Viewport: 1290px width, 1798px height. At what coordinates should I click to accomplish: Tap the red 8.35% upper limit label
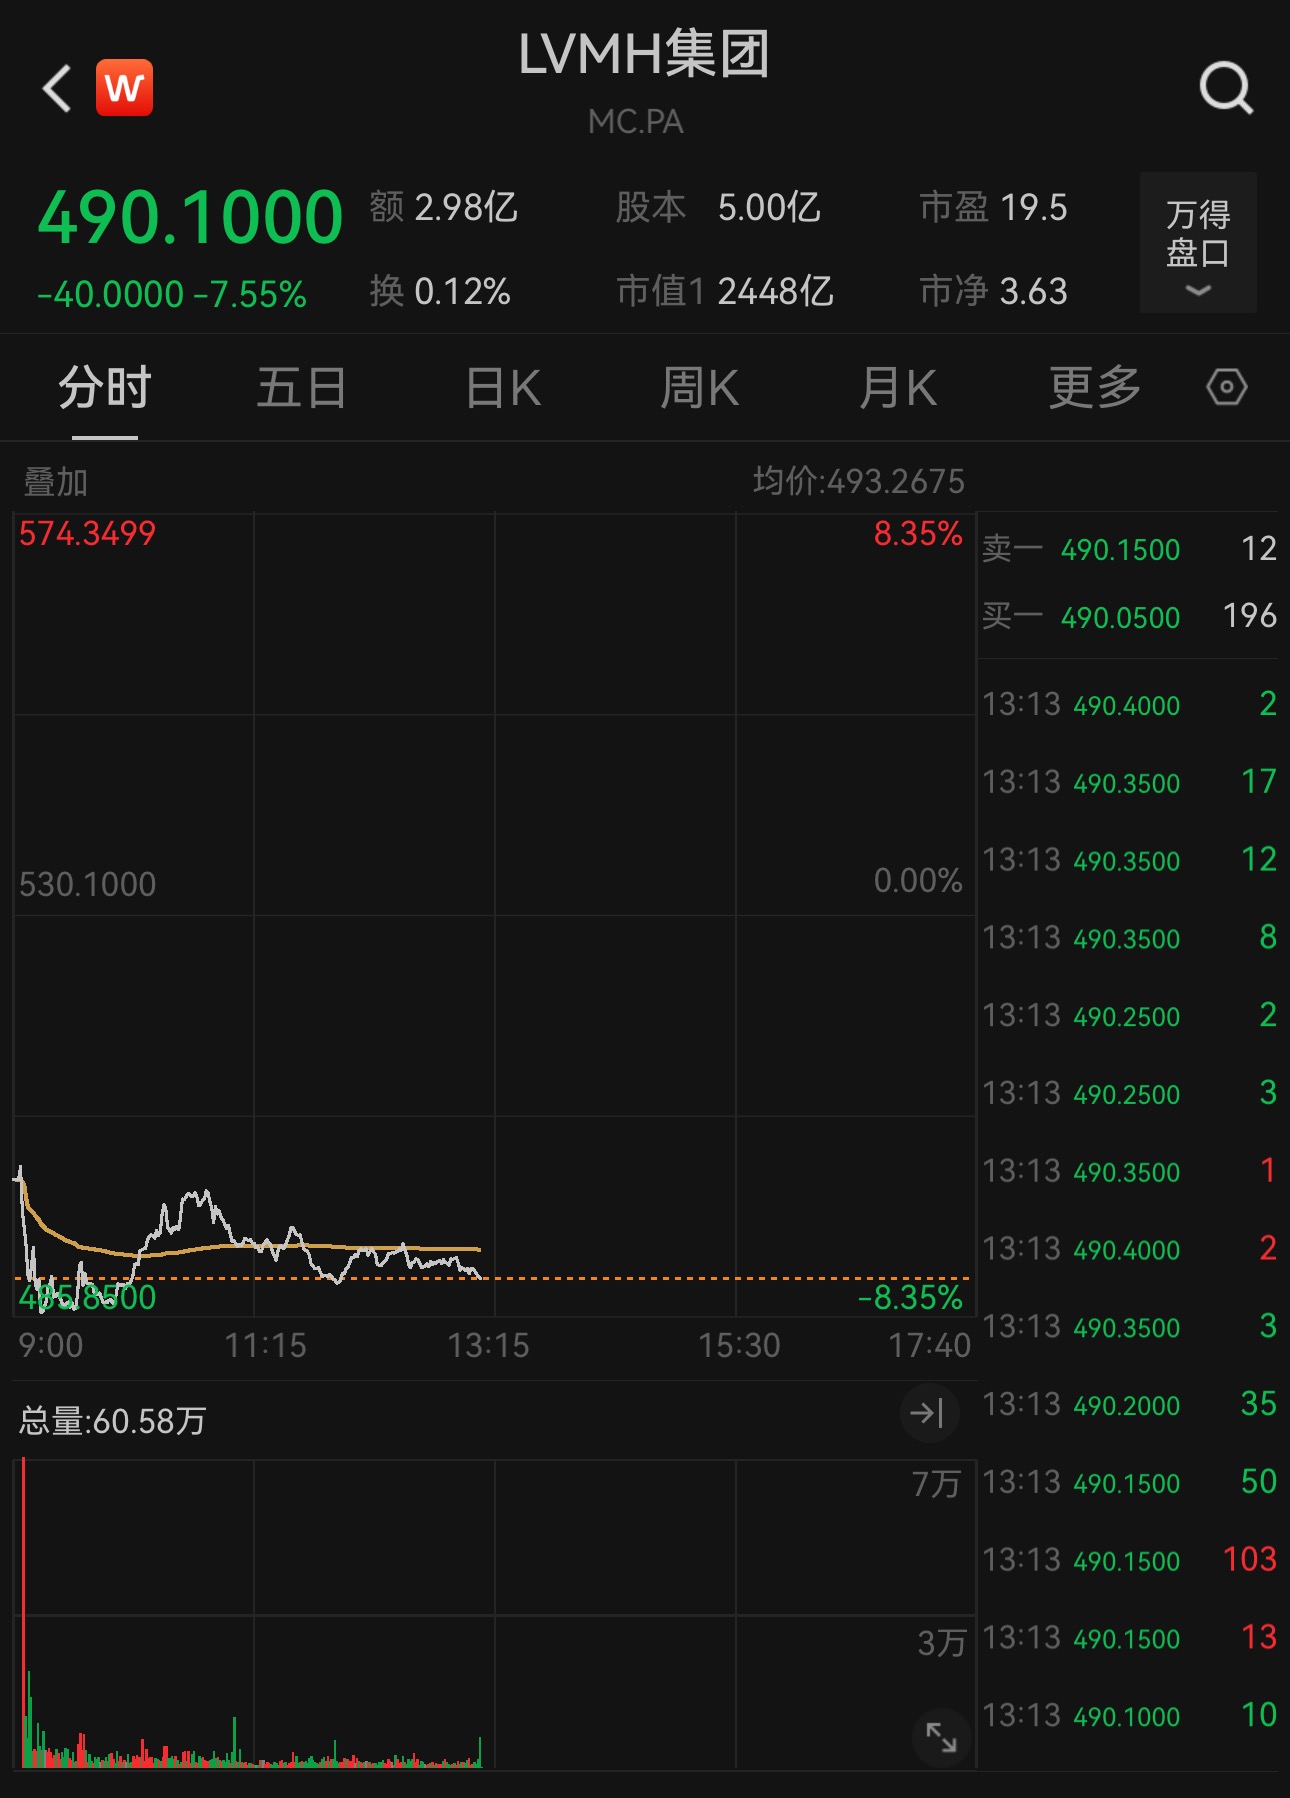[x=918, y=534]
